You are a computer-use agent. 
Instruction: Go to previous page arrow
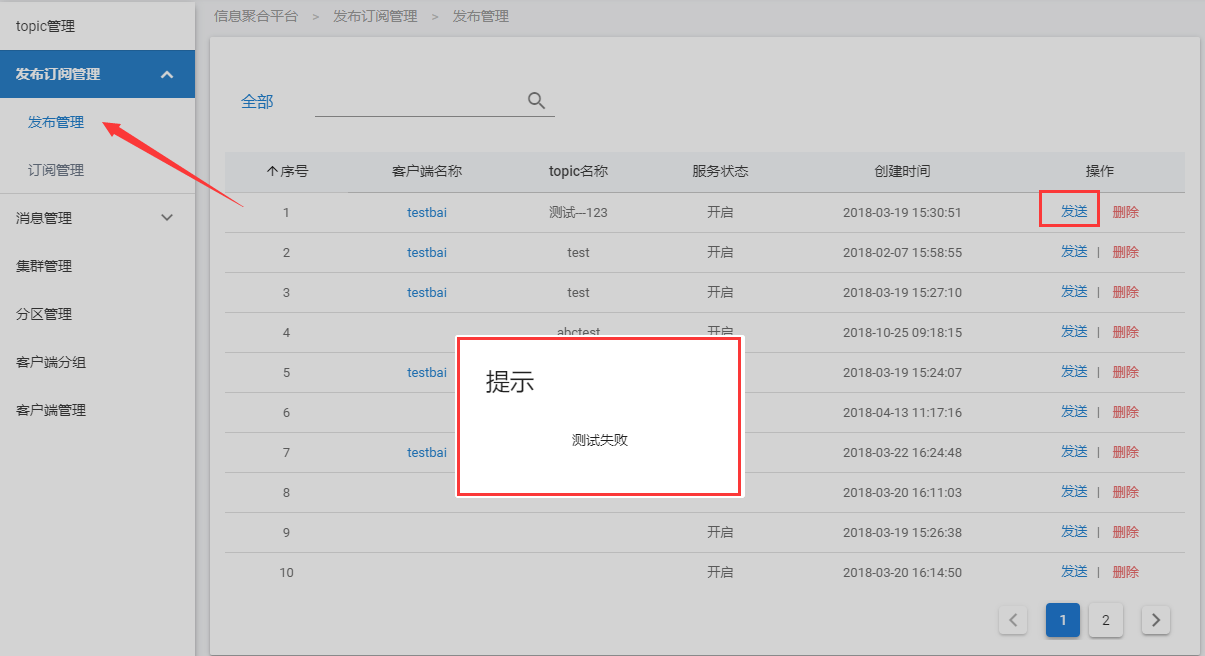1013,620
